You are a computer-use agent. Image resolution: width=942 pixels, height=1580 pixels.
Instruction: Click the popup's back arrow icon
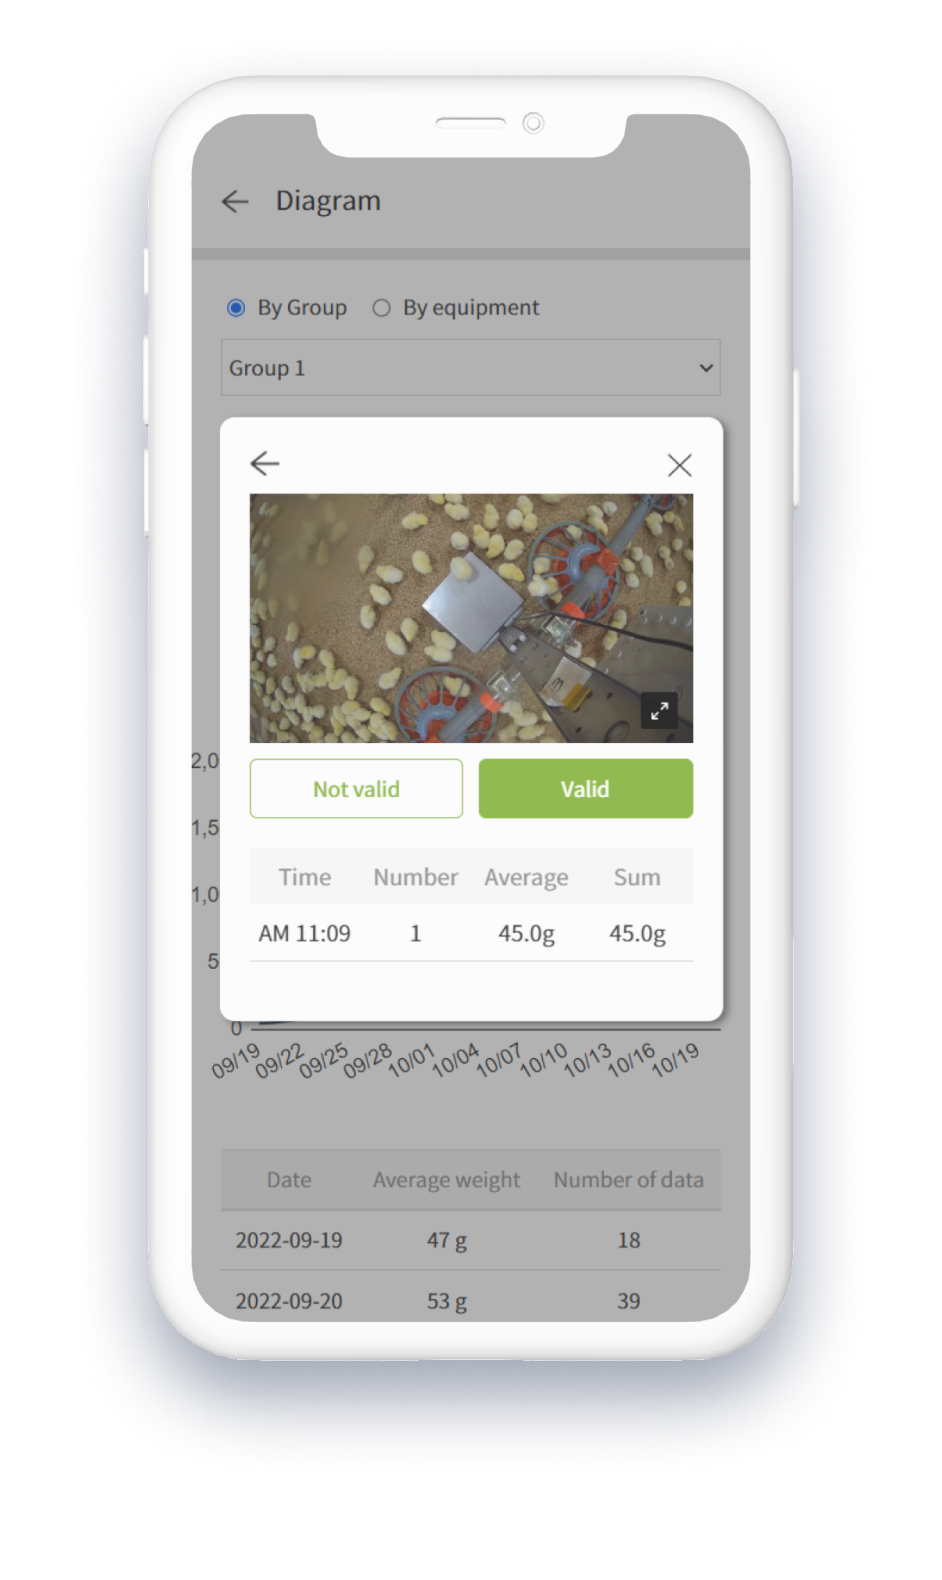tap(265, 463)
